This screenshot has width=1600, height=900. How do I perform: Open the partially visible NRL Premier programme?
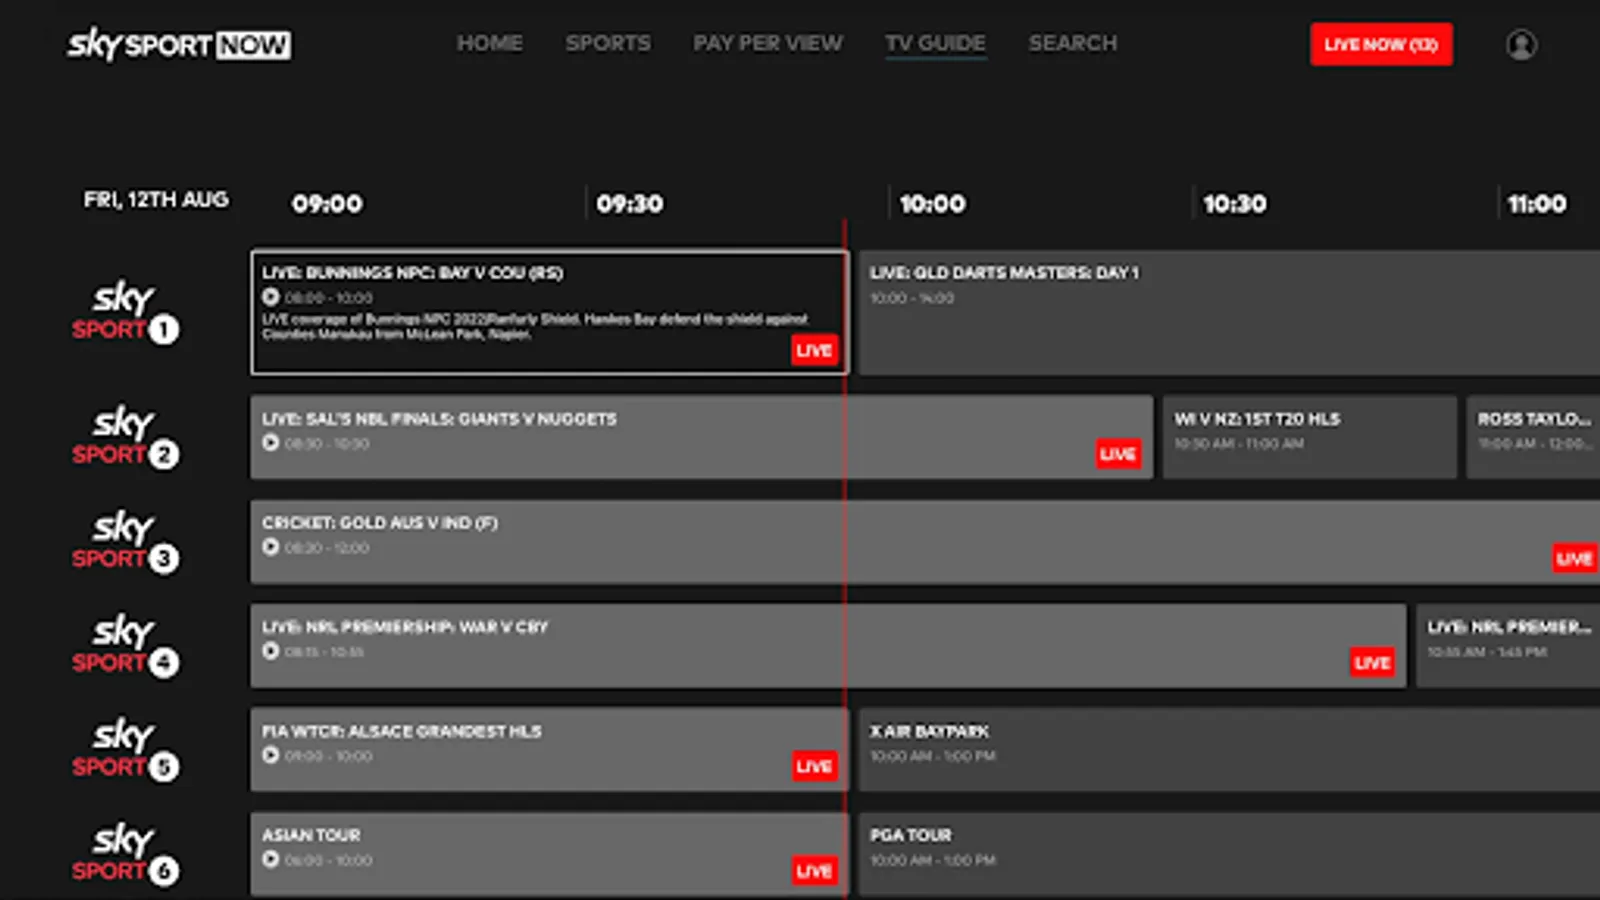pos(1508,645)
